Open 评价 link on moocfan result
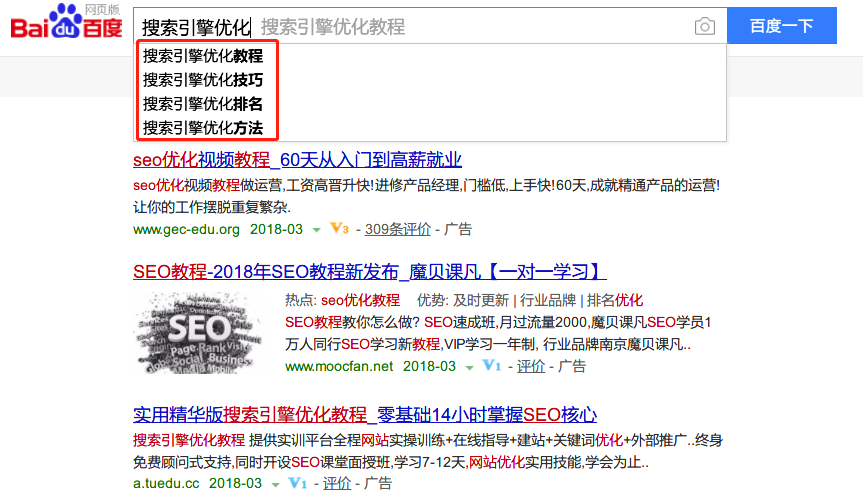Image resolution: width=863 pixels, height=495 pixels. tap(531, 366)
